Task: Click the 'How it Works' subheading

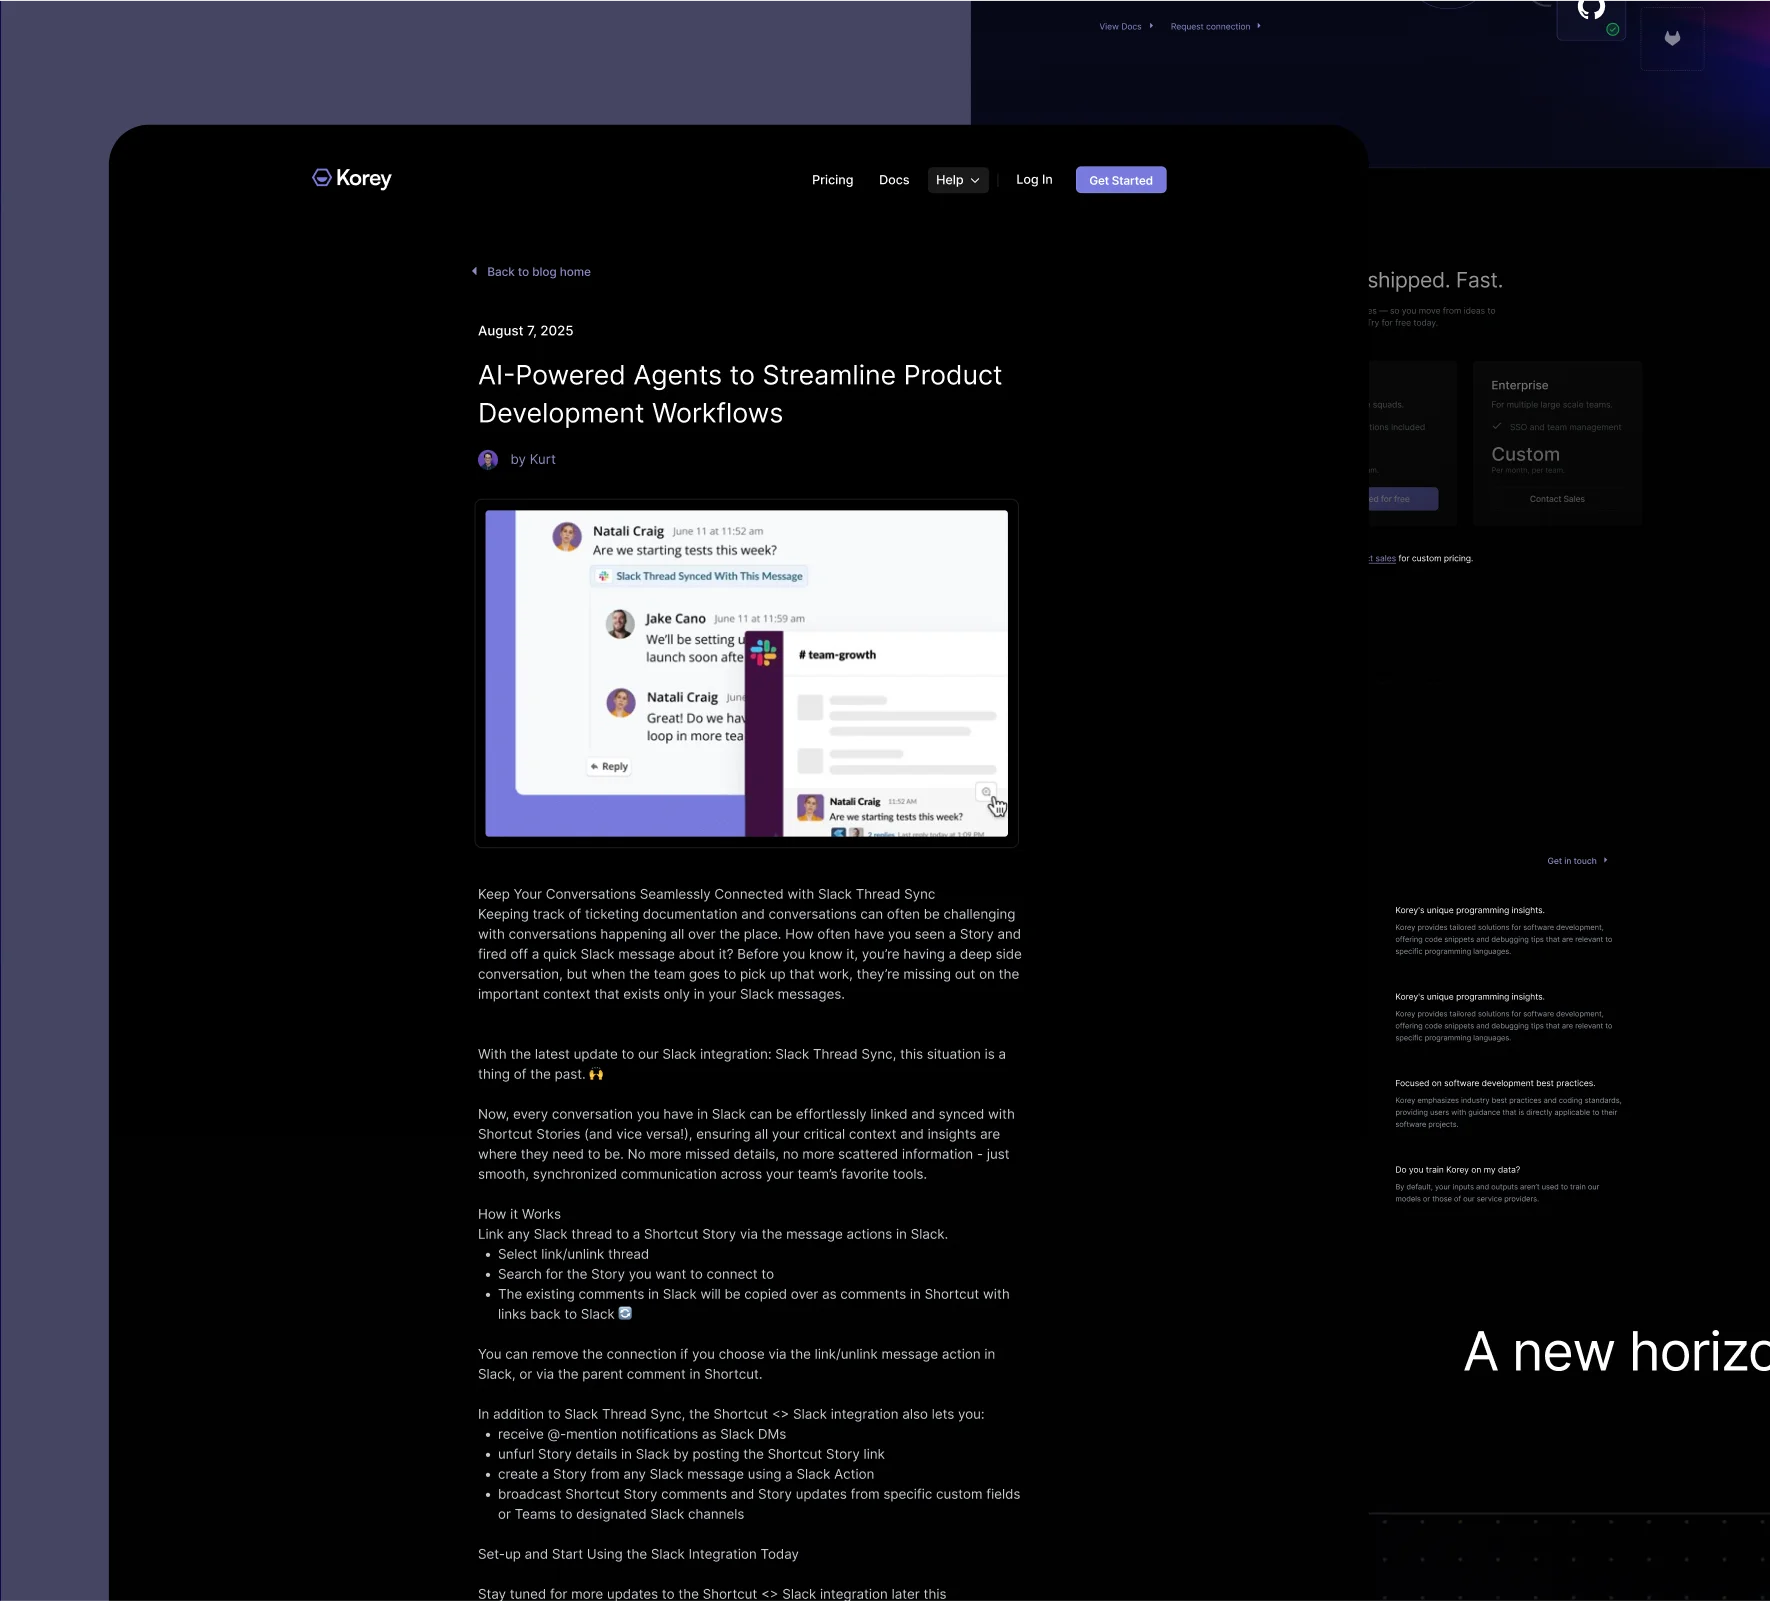Action: click(x=519, y=1214)
